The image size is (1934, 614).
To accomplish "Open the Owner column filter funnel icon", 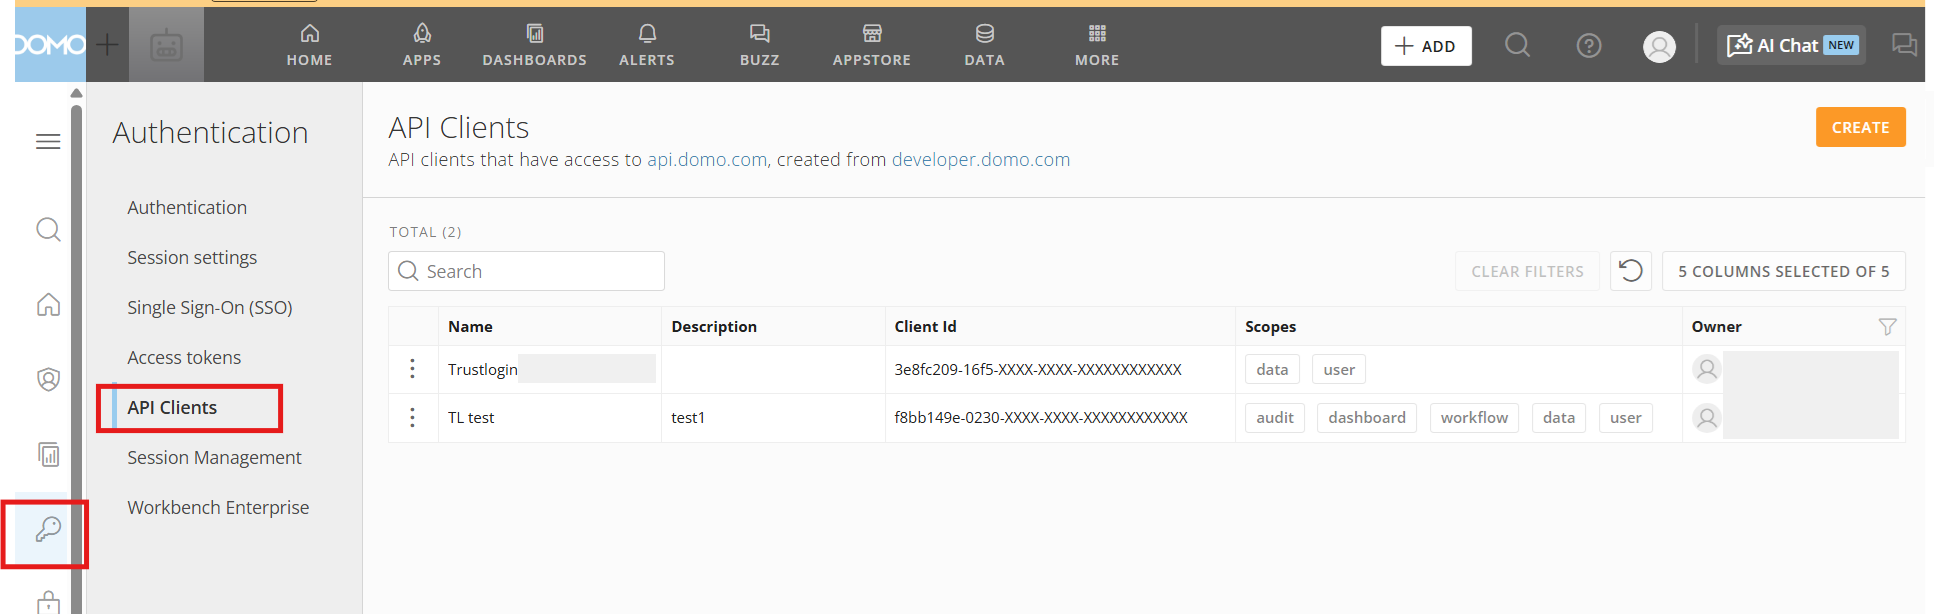I will [1887, 326].
